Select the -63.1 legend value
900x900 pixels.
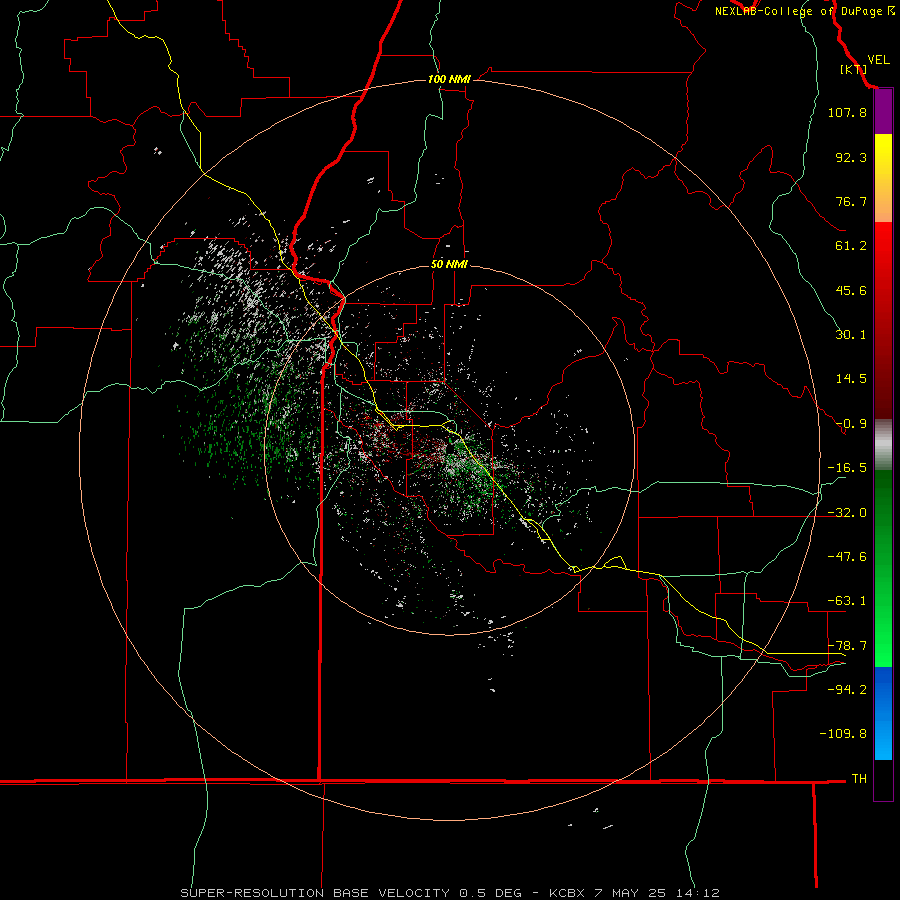pyautogui.click(x=847, y=601)
